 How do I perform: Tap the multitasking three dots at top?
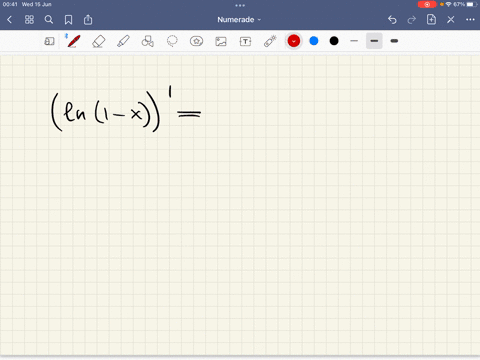tap(240, 5)
